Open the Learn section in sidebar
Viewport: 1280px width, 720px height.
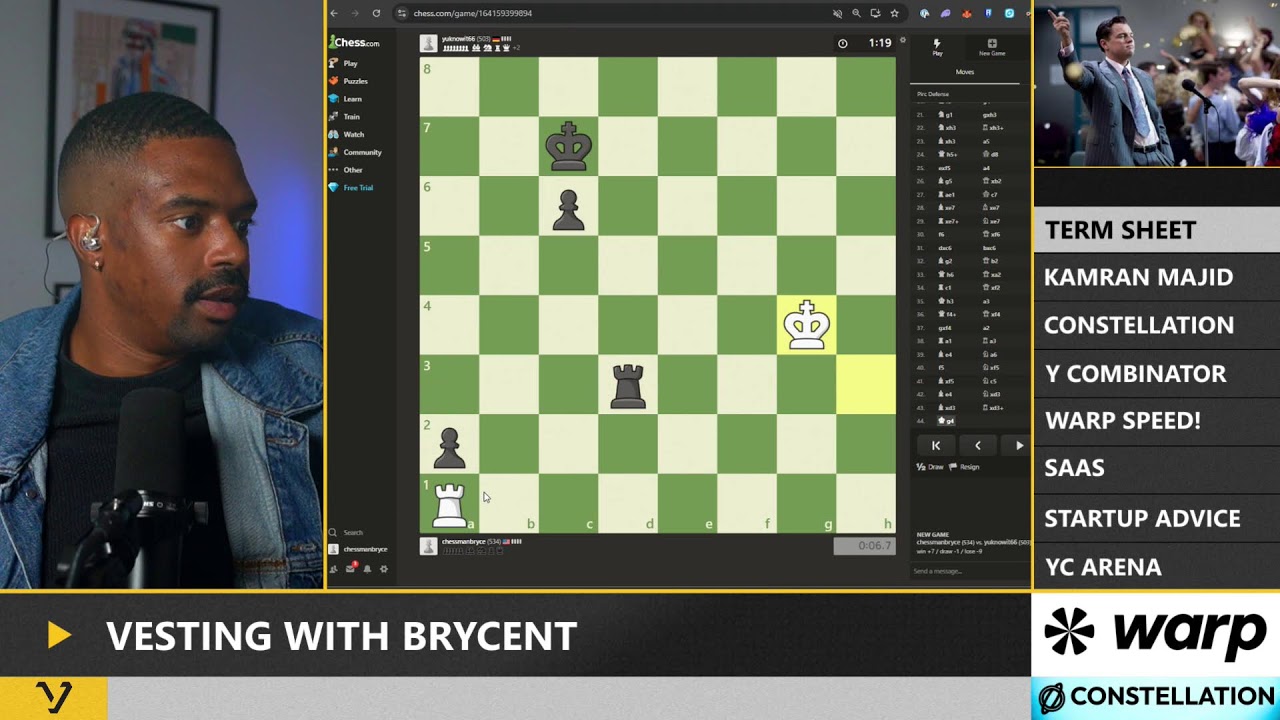352,99
